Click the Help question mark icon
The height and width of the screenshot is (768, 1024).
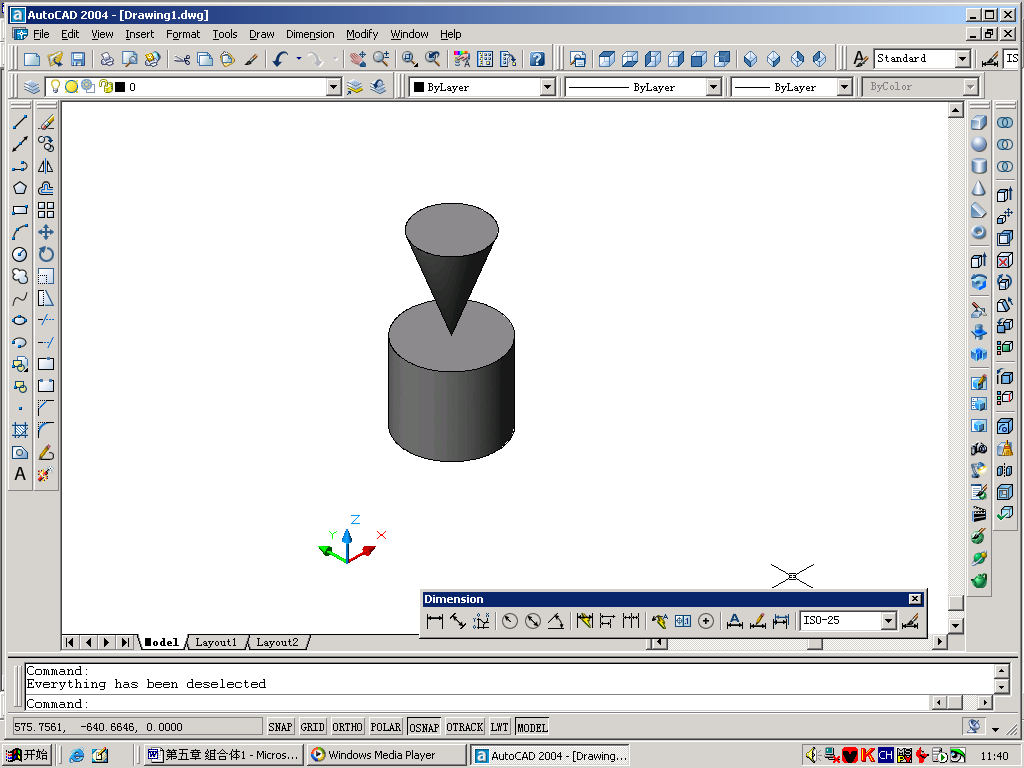tap(537, 59)
